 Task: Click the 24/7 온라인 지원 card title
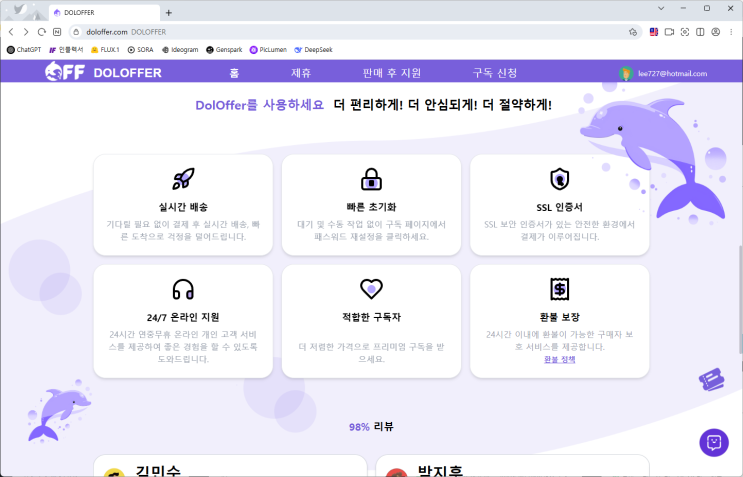(183, 317)
